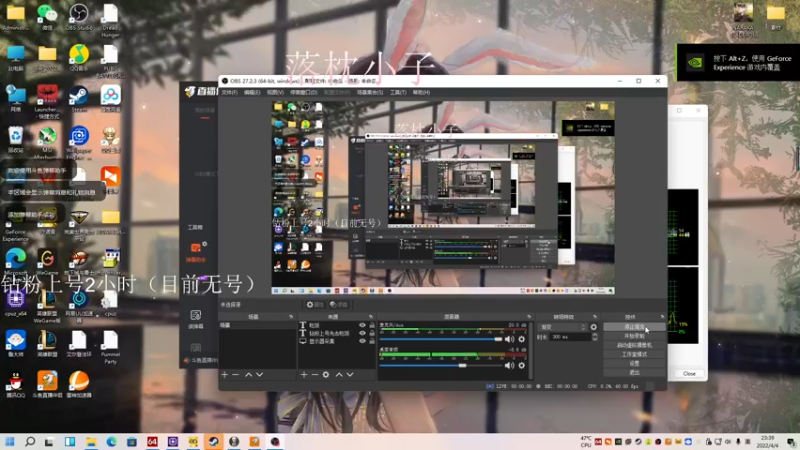Screen dimensions: 800x450
Task: Open transition properties gear icon
Action: [593, 327]
